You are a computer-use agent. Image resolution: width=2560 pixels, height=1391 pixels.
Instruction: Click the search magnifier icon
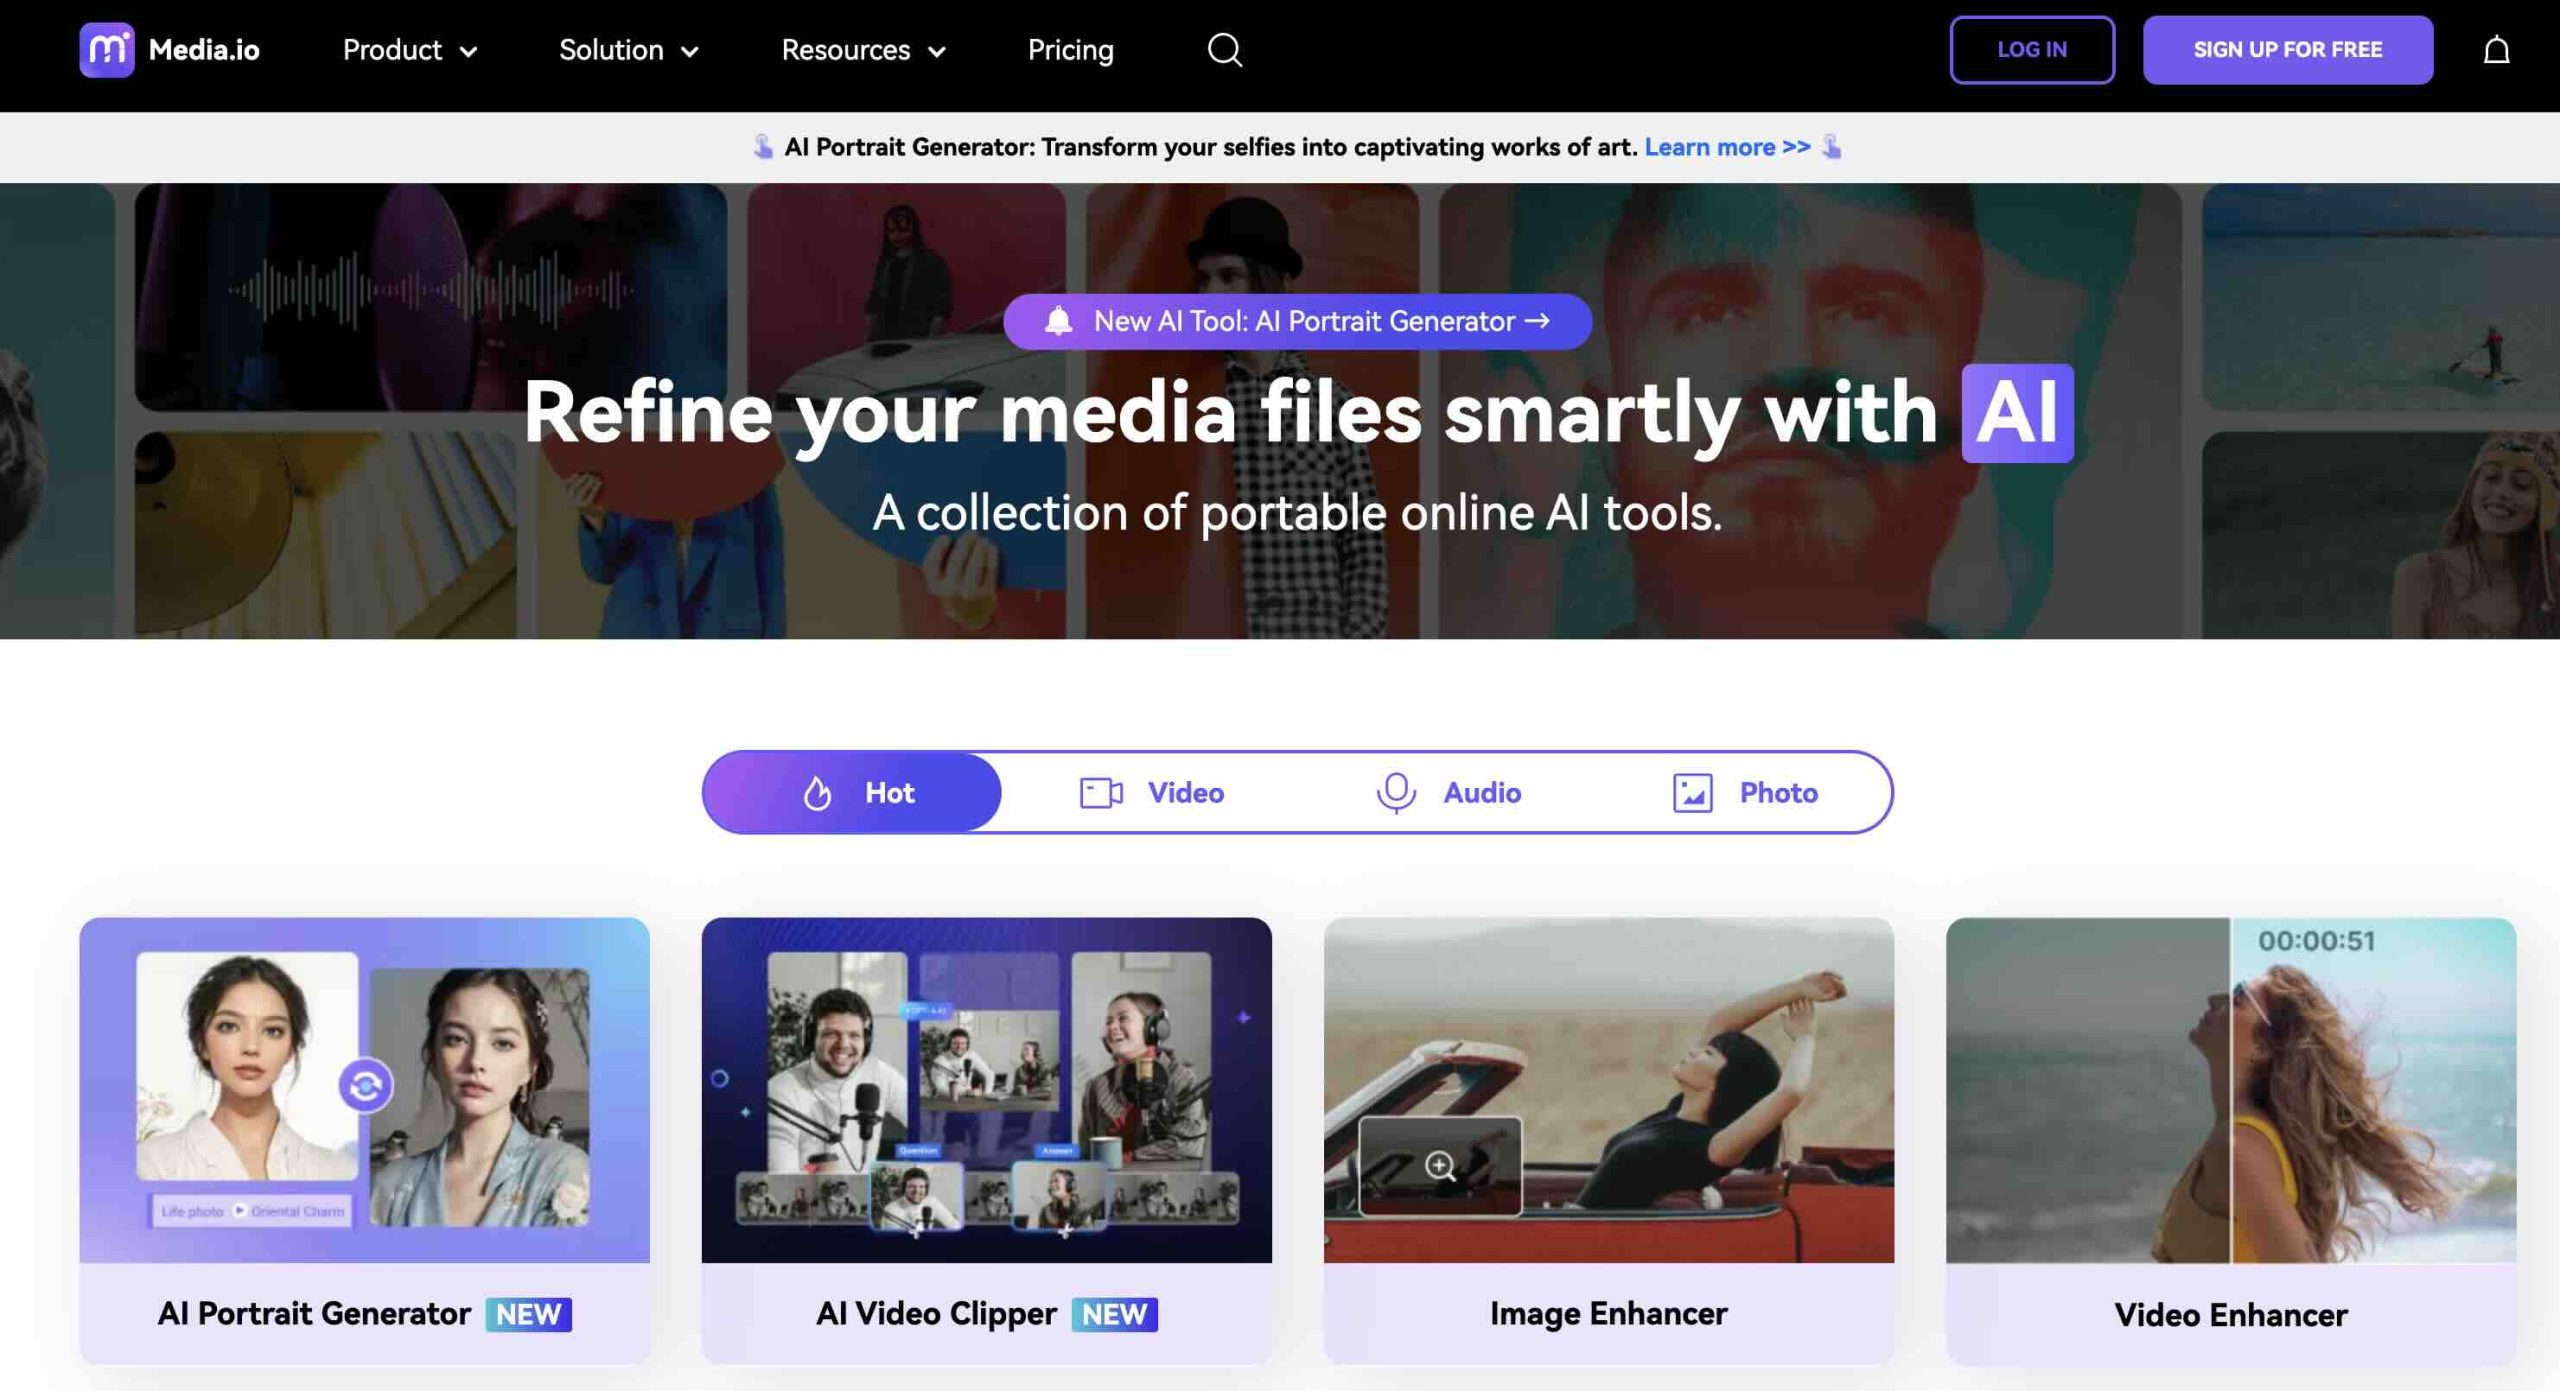1226,48
